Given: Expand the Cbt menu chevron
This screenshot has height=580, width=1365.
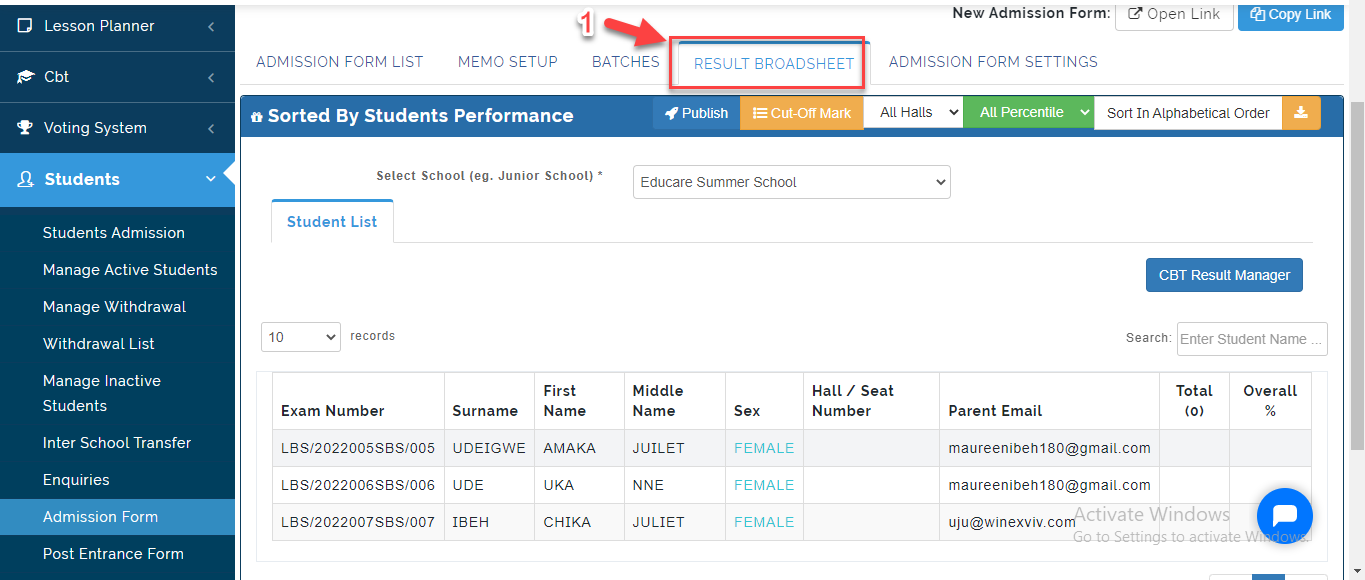Looking at the screenshot, I should (x=211, y=77).
